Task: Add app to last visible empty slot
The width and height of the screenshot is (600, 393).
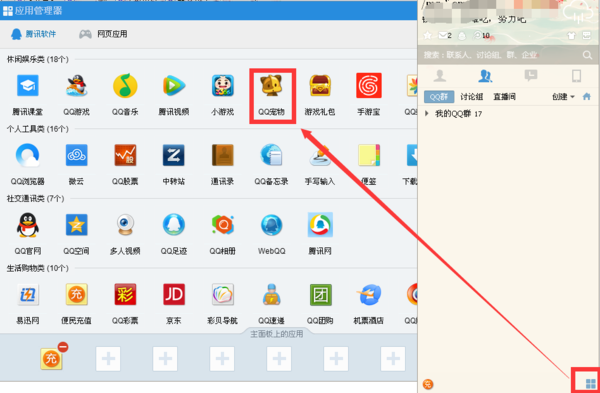Action: pyautogui.click(x=393, y=359)
